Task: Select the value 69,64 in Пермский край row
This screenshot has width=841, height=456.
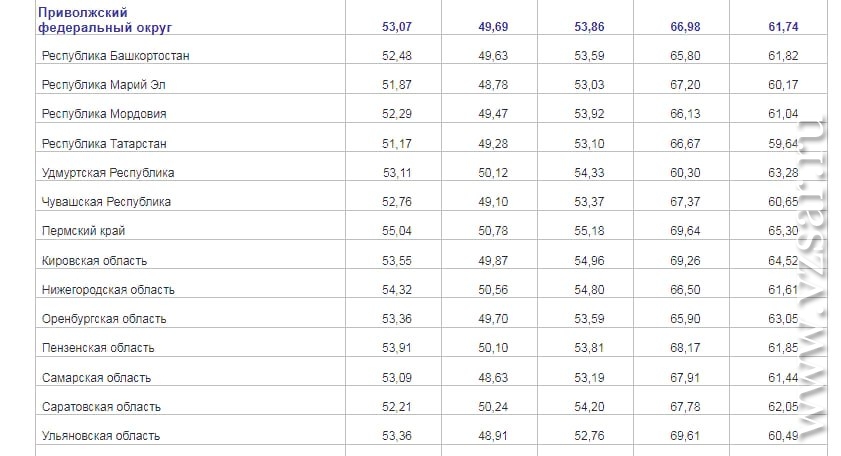Action: (685, 231)
